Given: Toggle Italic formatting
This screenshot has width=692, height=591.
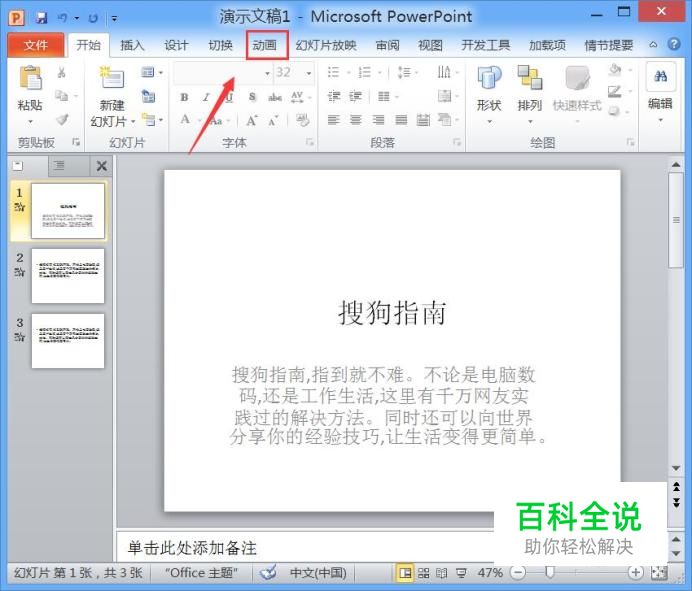Looking at the screenshot, I should tap(206, 97).
